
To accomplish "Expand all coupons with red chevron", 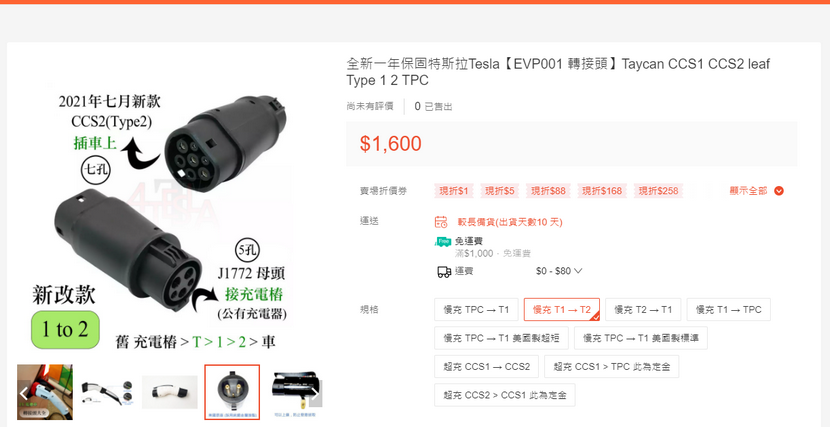I will point(779,191).
